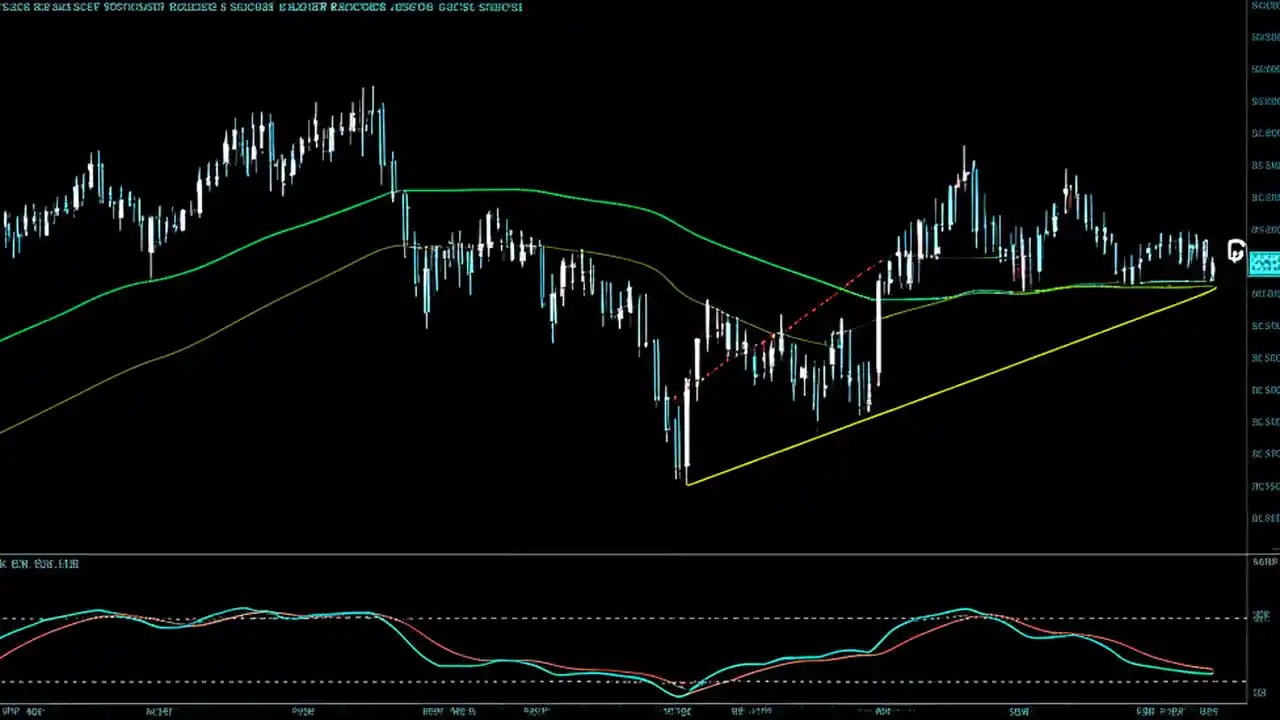
Task: Select the chart header text strip
Action: coord(260,7)
